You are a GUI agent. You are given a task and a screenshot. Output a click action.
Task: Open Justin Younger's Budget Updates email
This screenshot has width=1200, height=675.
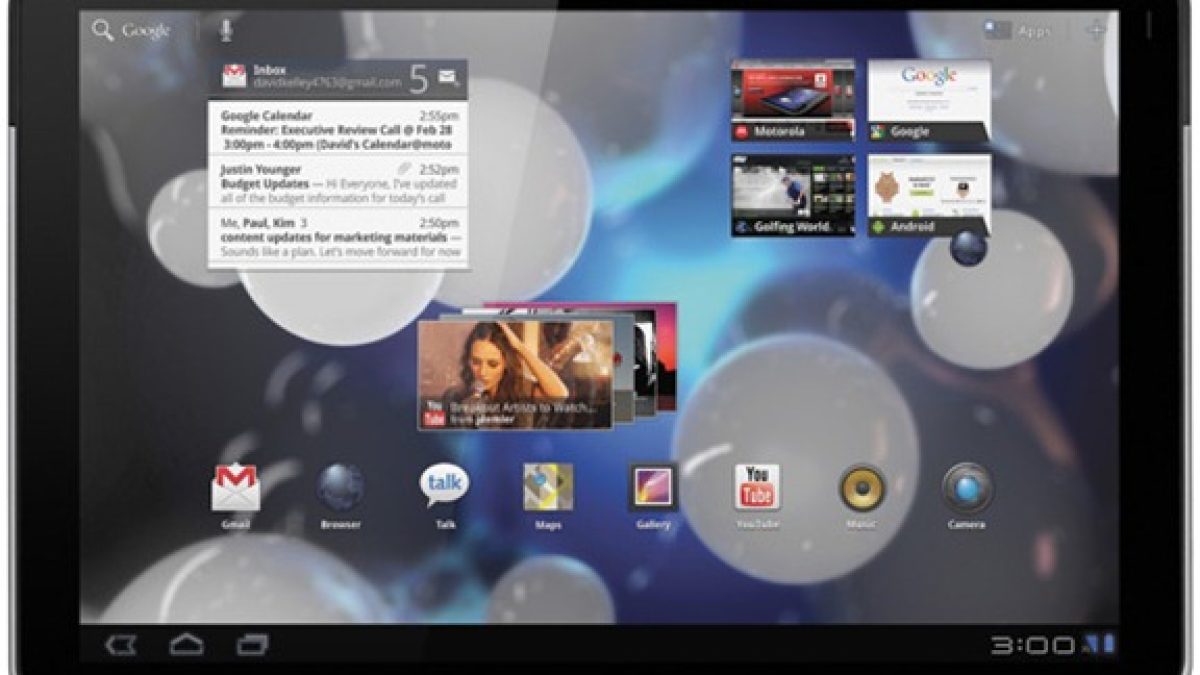tap(338, 182)
